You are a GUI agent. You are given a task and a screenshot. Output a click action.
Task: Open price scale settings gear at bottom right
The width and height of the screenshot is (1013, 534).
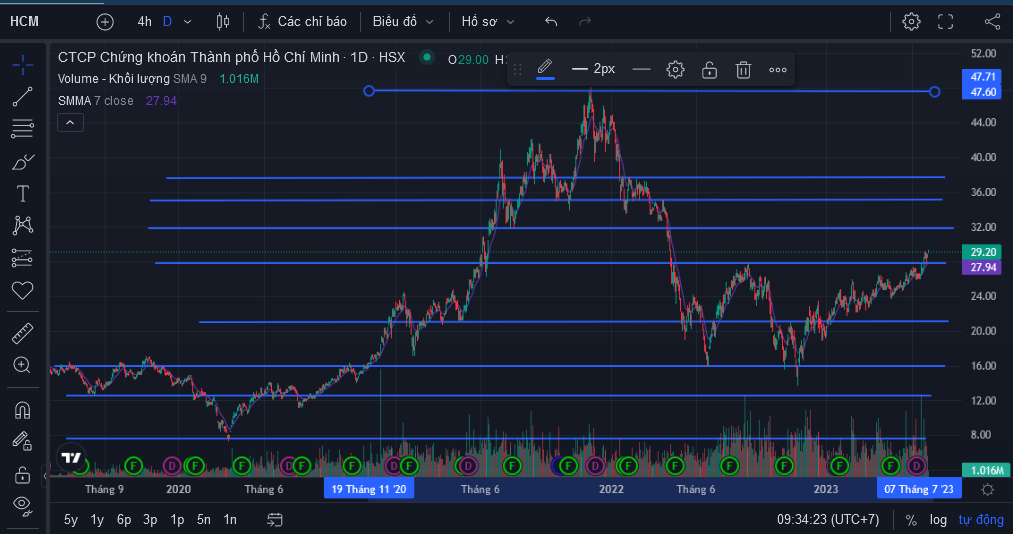pyautogui.click(x=987, y=489)
